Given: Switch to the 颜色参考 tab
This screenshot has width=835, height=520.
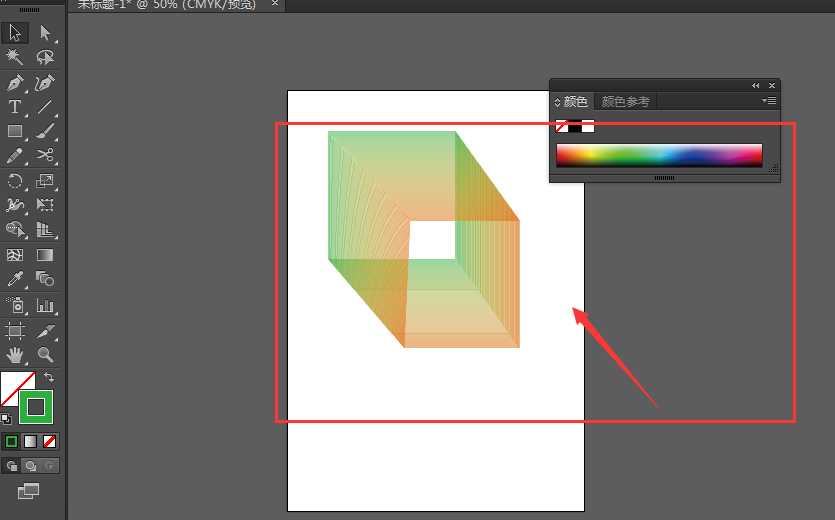Looking at the screenshot, I should pos(625,102).
